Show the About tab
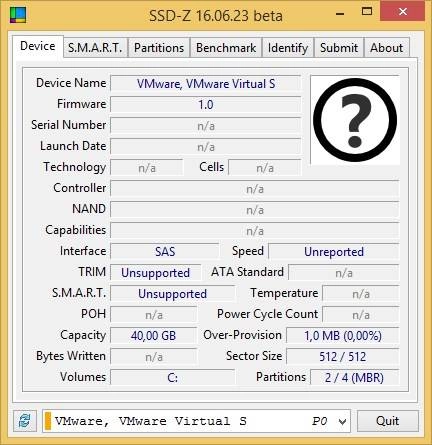The width and height of the screenshot is (432, 445). (x=386, y=48)
